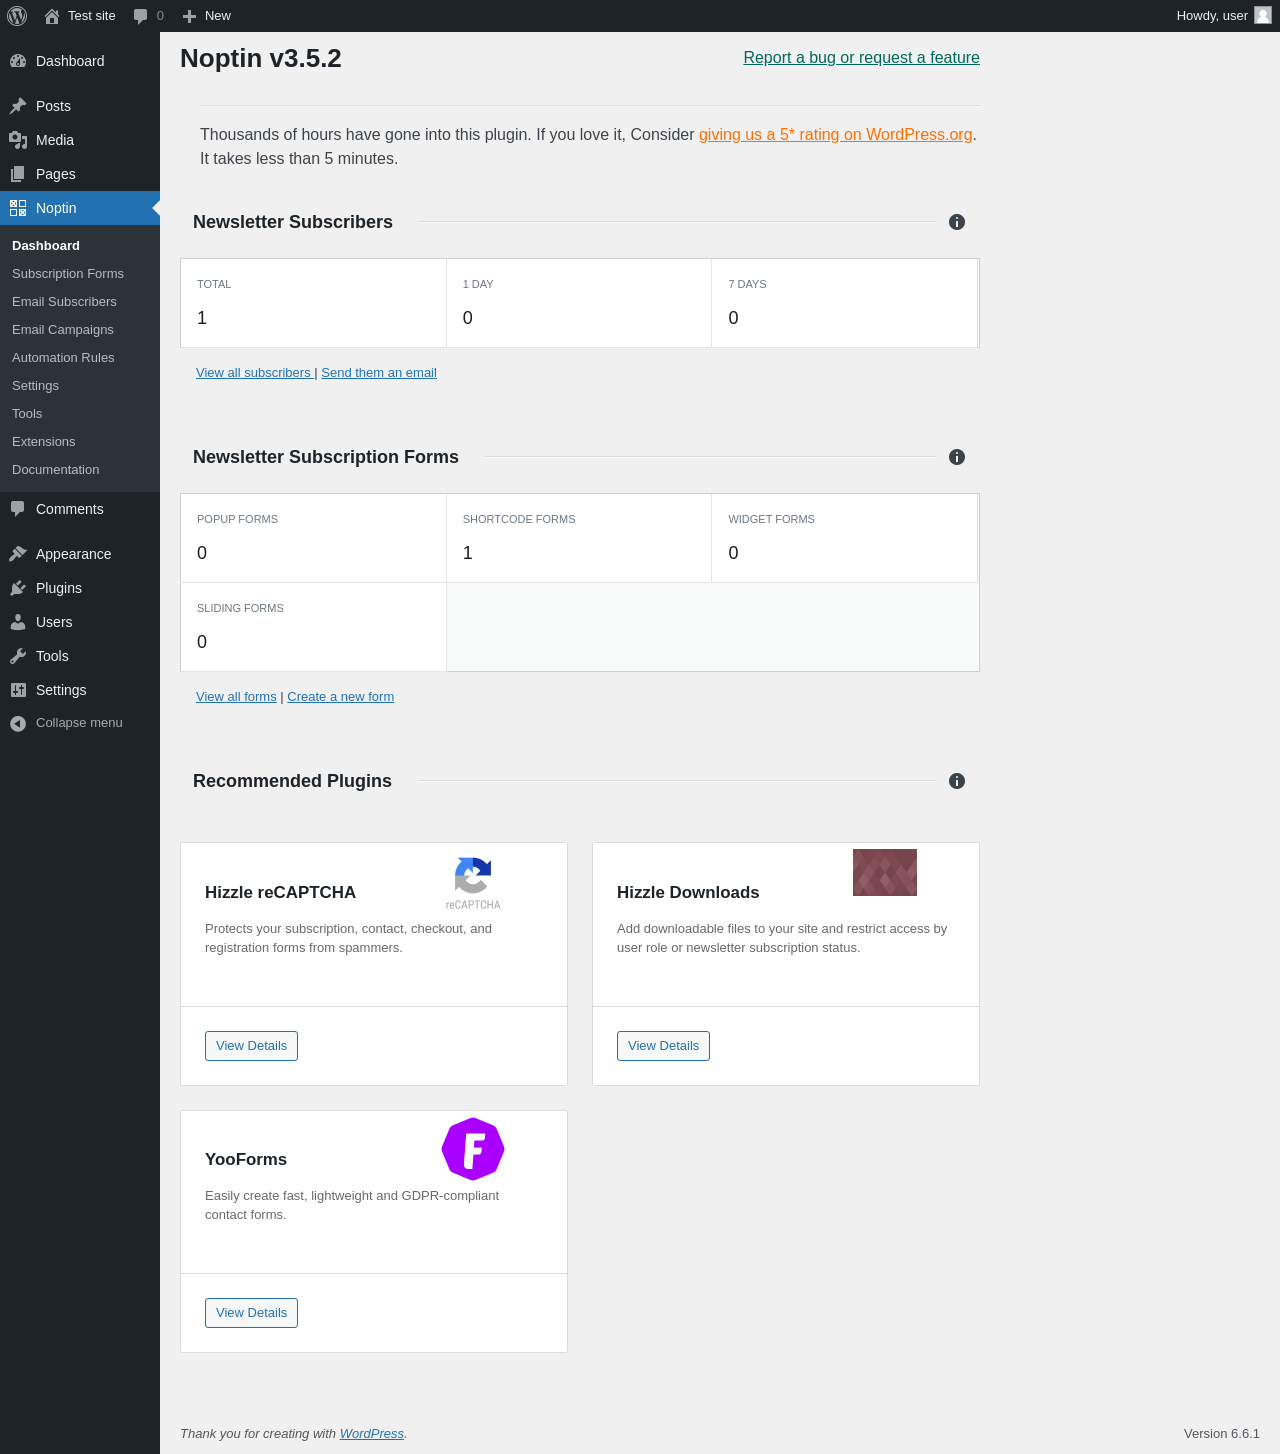Click the SHORTCODE FORMS stat card

(x=579, y=538)
